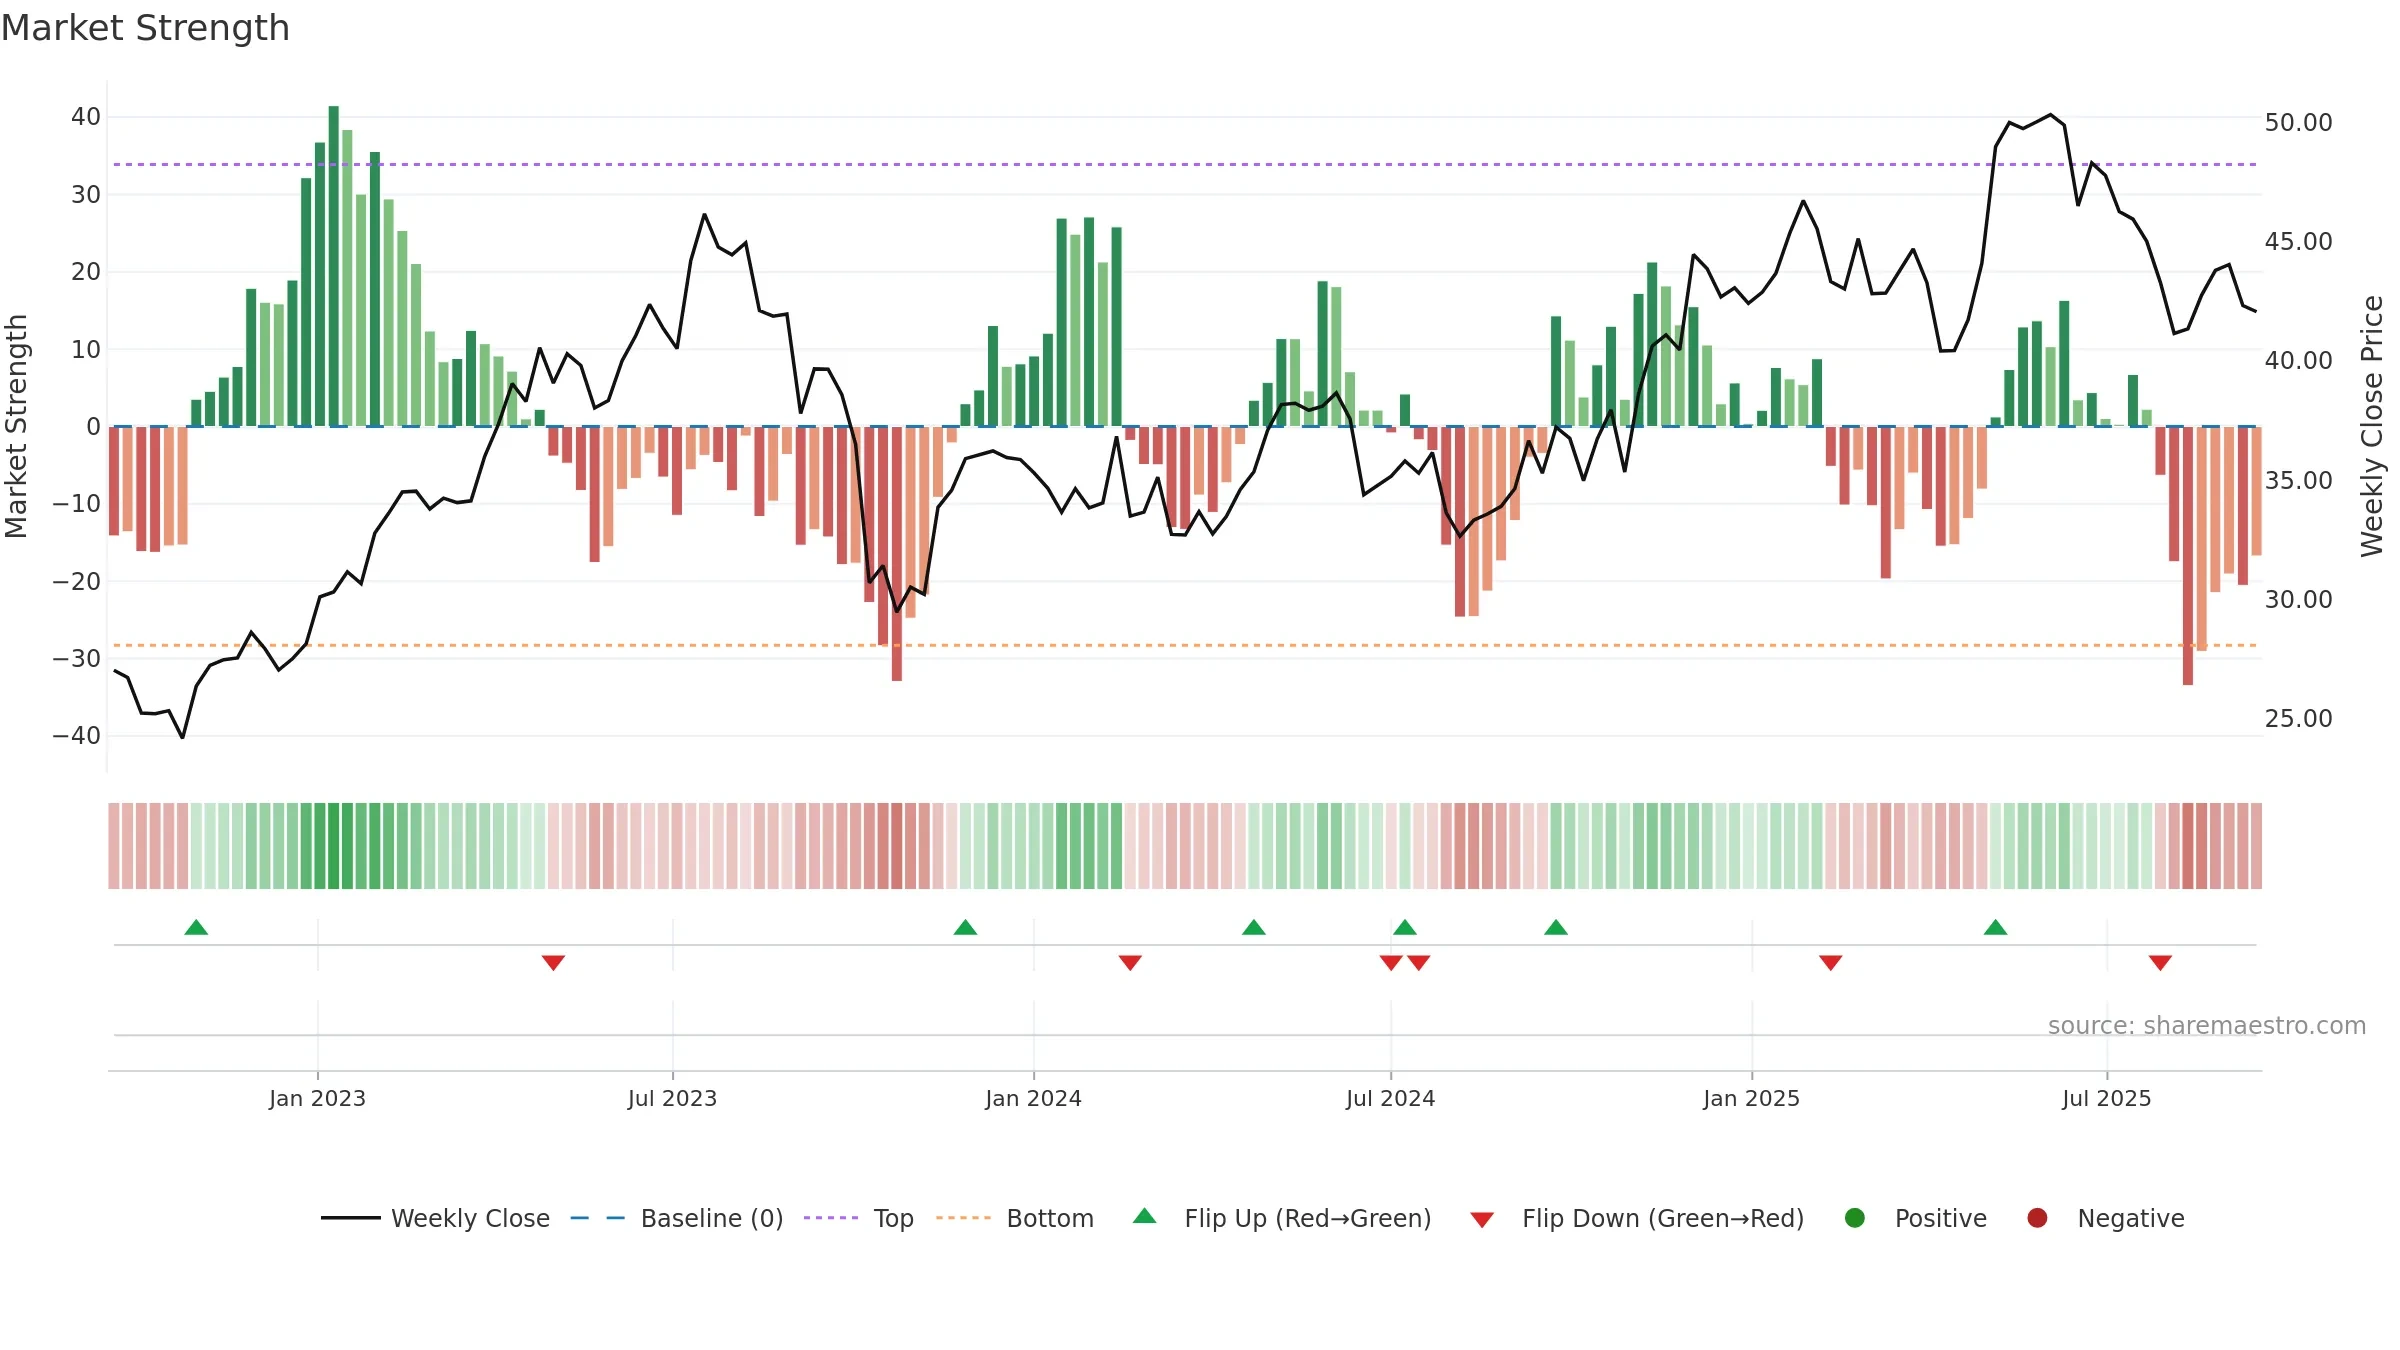This screenshot has width=2400, height=1350.
Task: Click the Jan 2025 x-axis label
Action: pyautogui.click(x=1751, y=1098)
